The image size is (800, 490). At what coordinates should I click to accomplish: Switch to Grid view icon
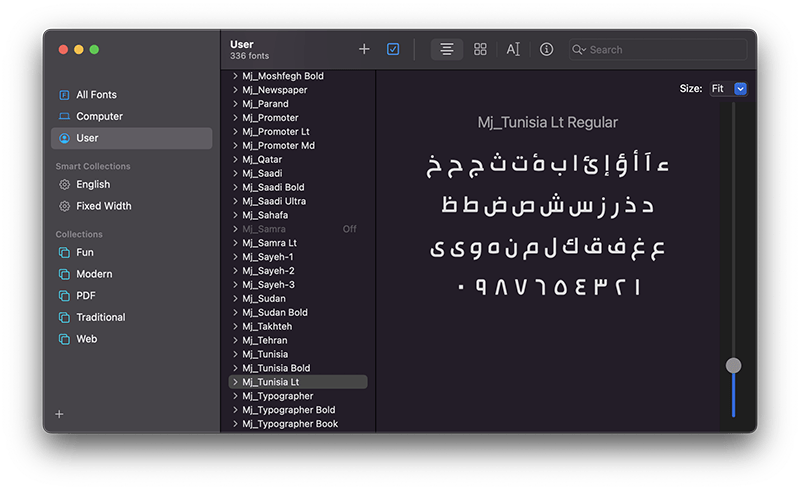(480, 49)
